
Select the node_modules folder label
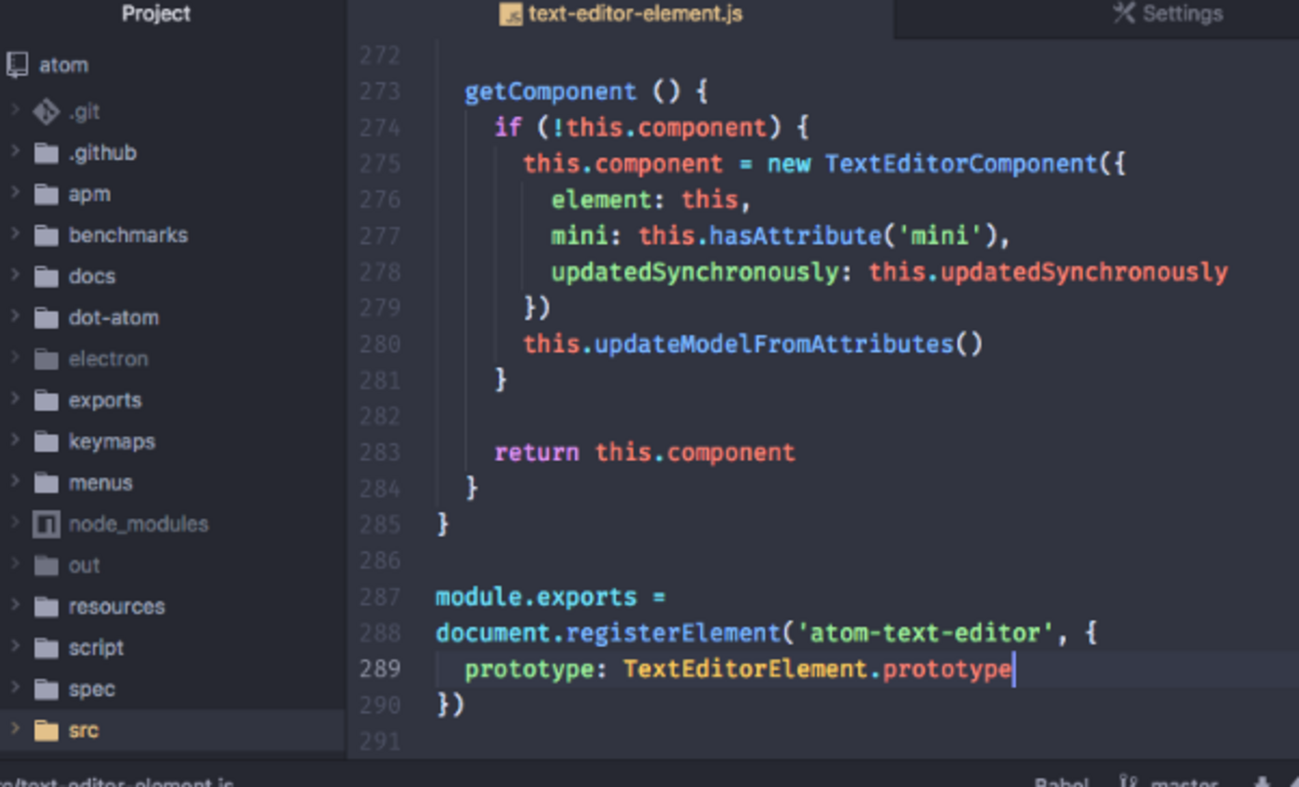(139, 524)
